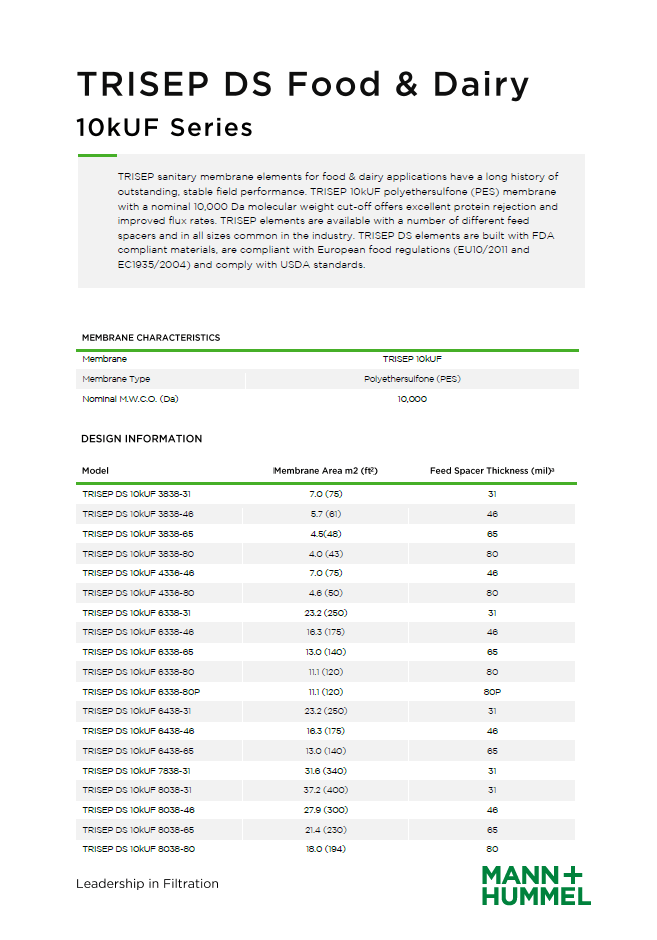Click the Nominal M.W.C.O. (Da) label

click(131, 399)
